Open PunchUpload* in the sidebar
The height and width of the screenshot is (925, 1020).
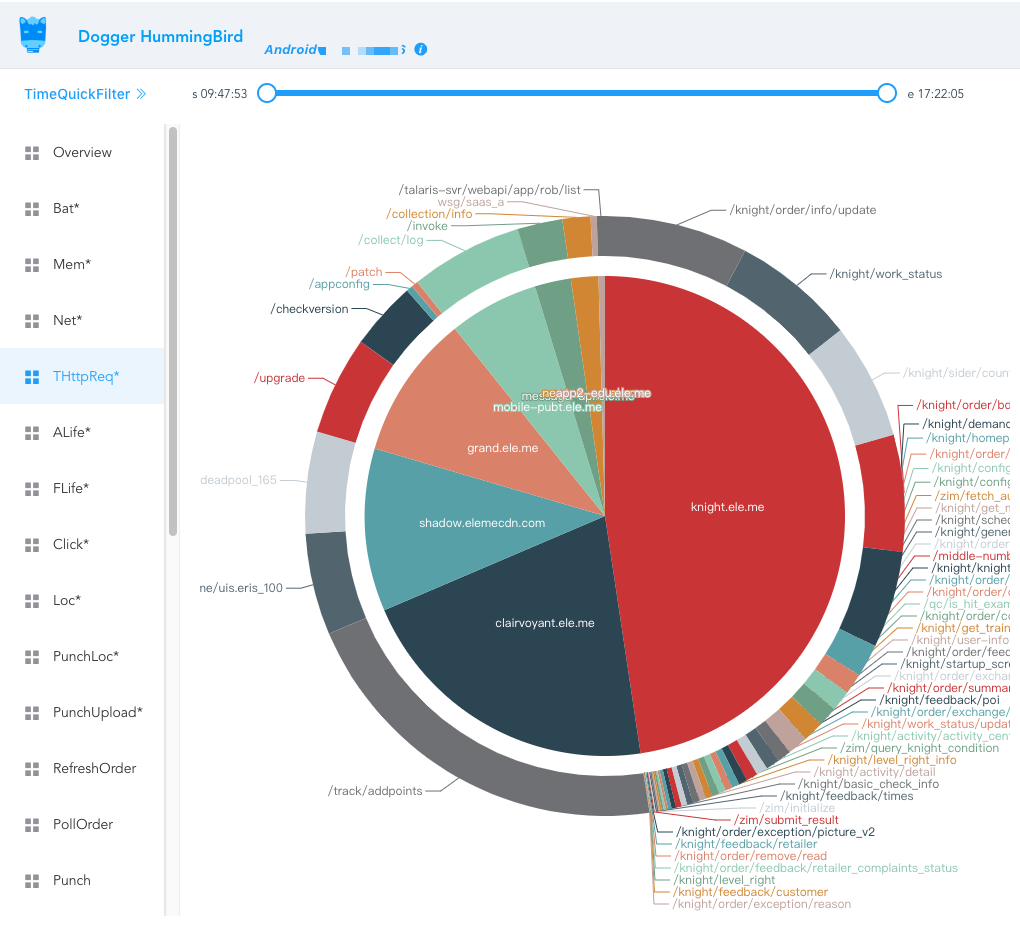[x=82, y=713]
